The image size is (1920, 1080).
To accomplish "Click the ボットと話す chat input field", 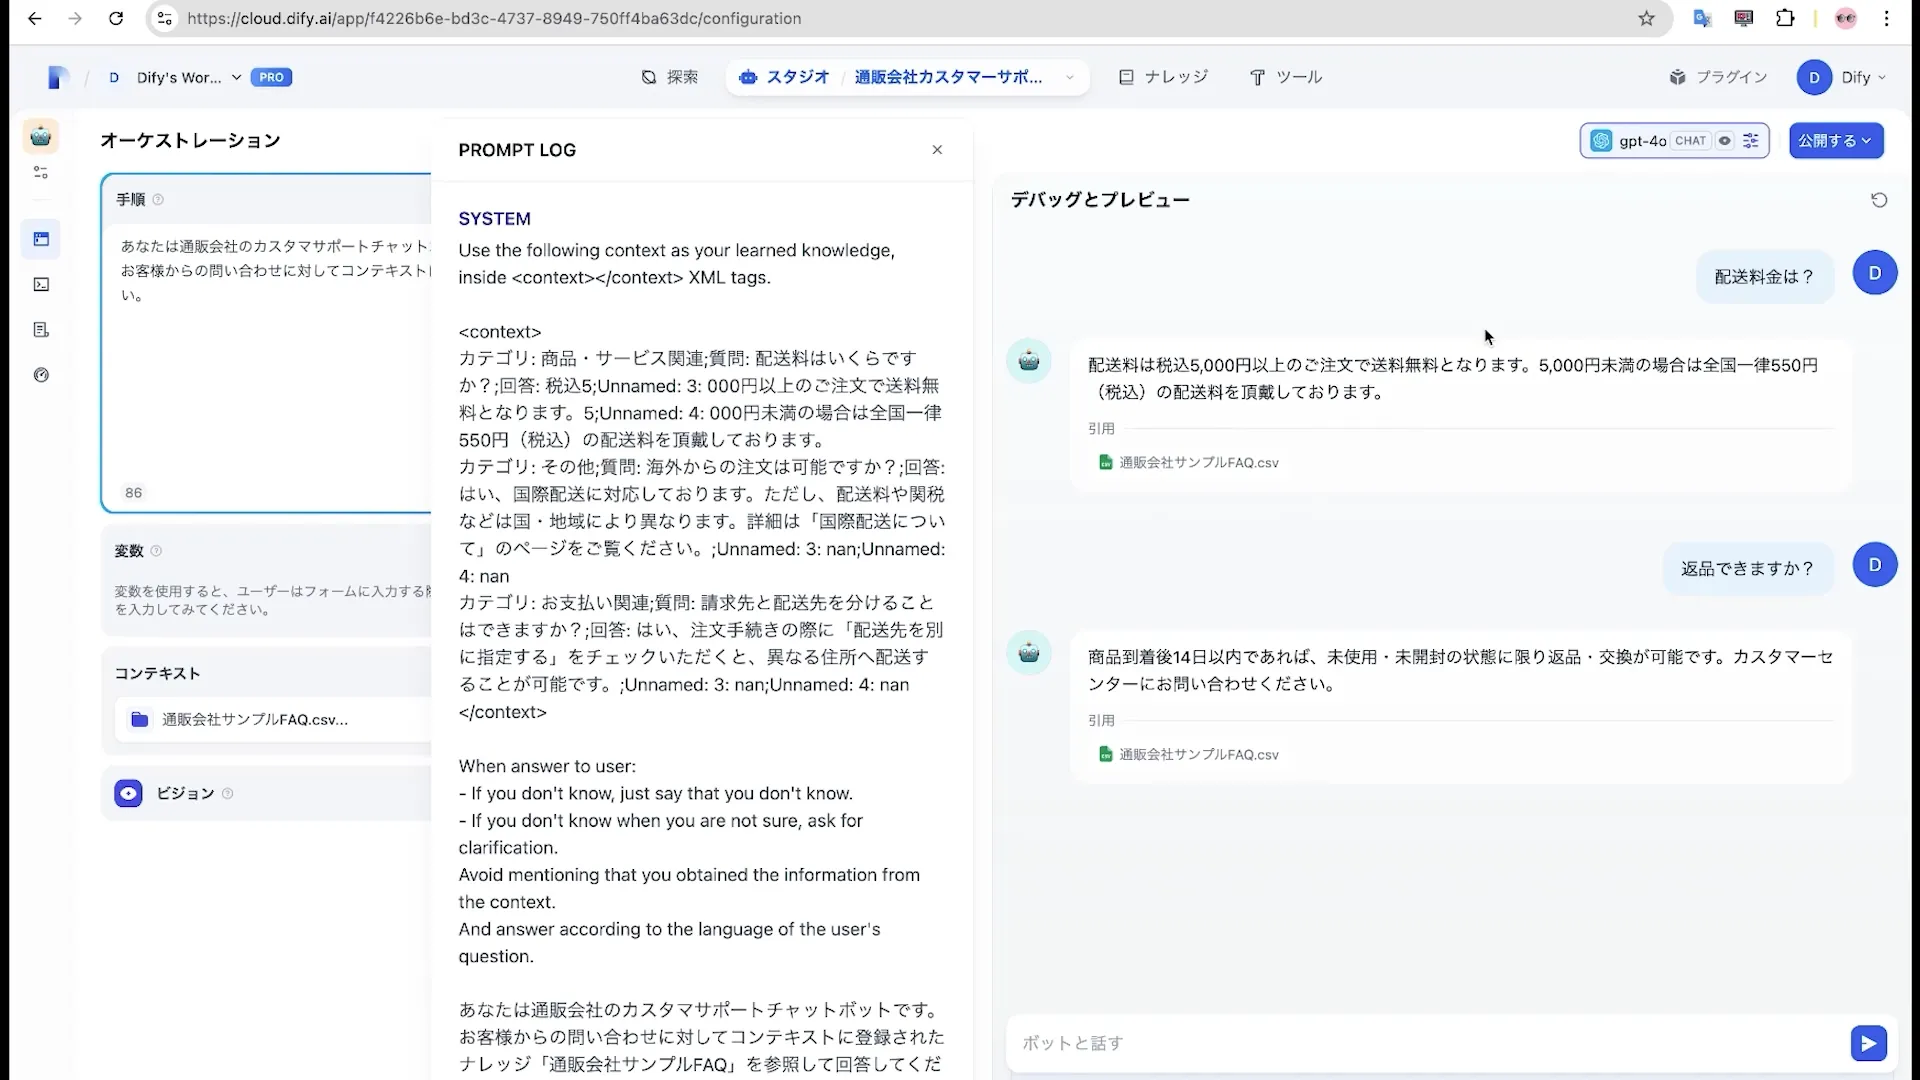I will (x=1400, y=1043).
